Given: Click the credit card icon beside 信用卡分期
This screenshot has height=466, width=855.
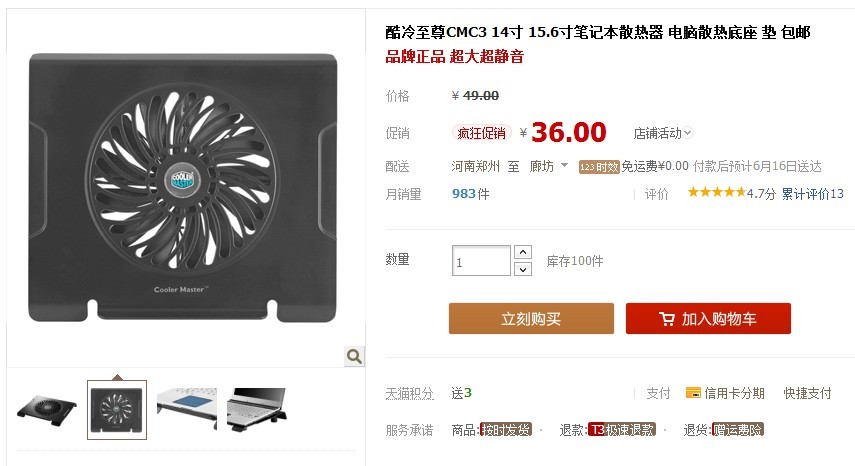Looking at the screenshot, I should point(693,392).
